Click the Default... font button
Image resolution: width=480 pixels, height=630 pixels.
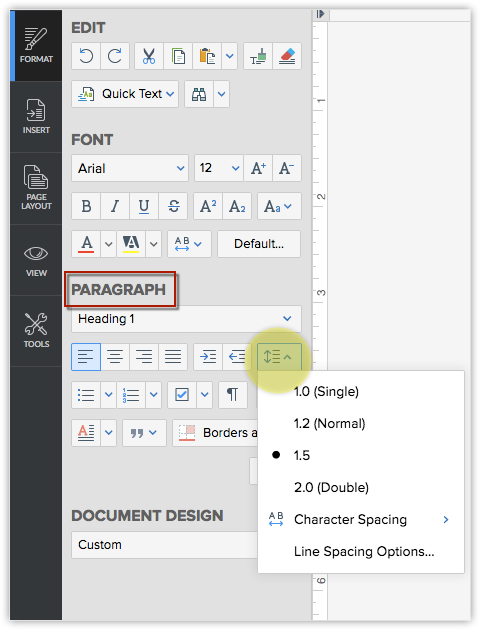click(259, 244)
